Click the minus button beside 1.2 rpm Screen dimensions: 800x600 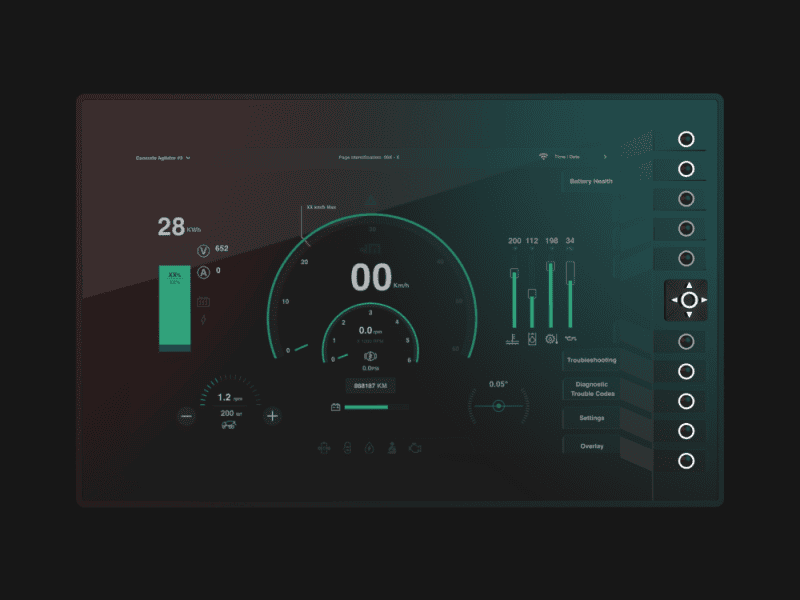tap(186, 416)
